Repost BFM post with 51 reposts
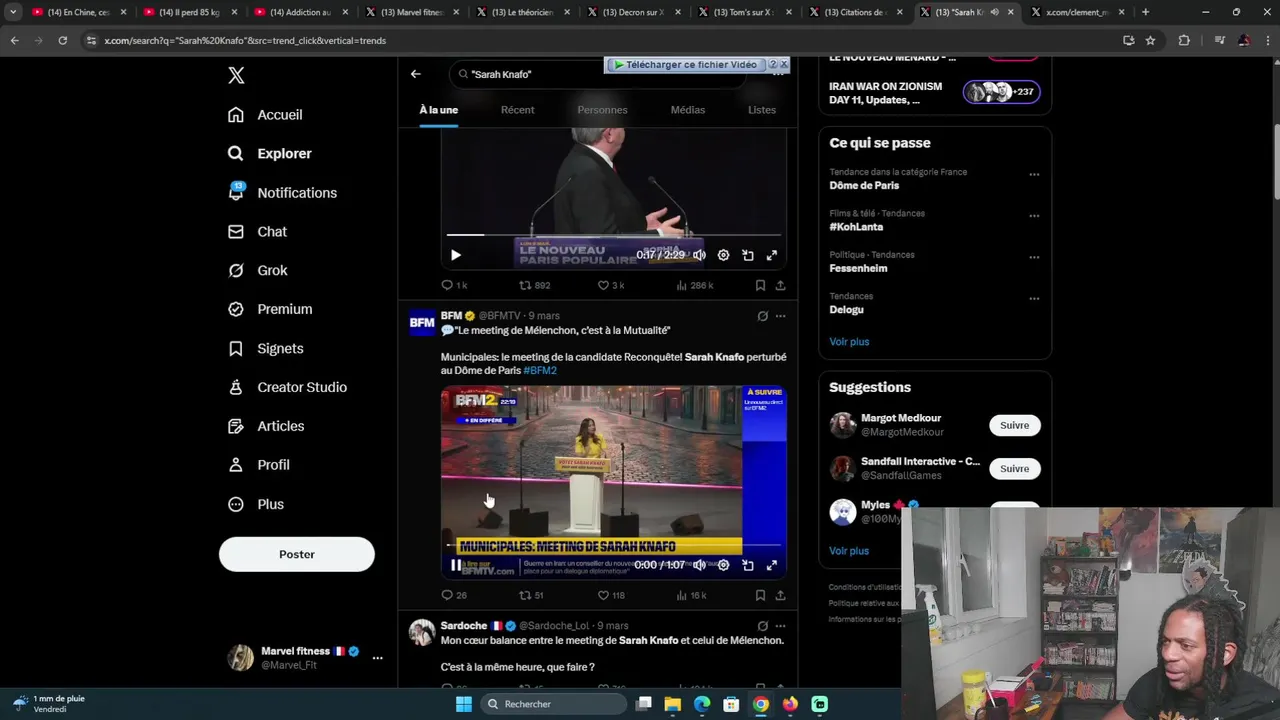 [531, 595]
